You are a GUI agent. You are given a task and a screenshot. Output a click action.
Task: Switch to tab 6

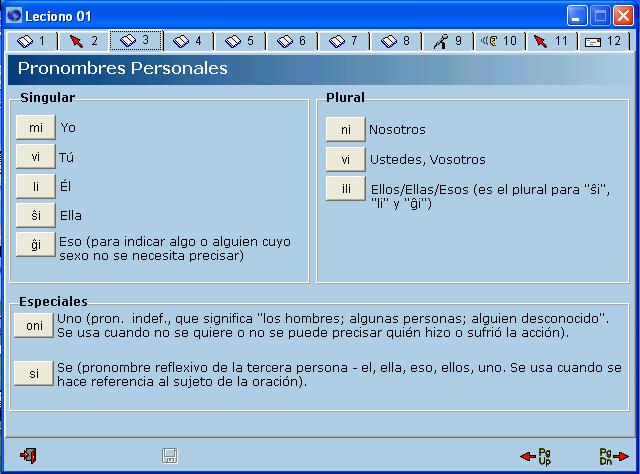click(x=292, y=41)
